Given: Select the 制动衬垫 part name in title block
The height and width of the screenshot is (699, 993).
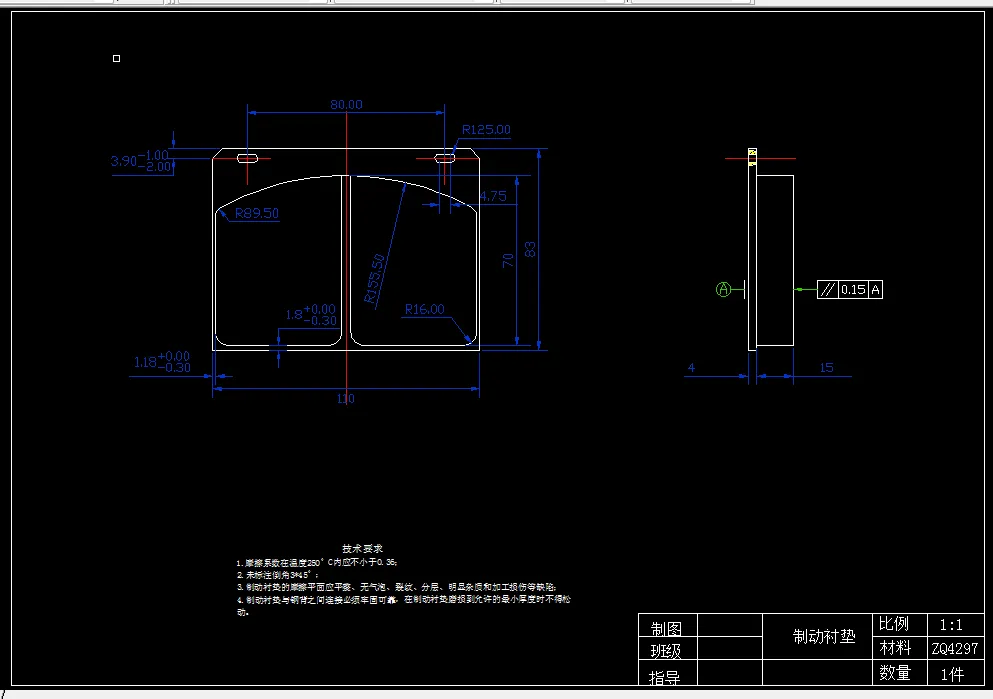Looking at the screenshot, I should tap(824, 636).
